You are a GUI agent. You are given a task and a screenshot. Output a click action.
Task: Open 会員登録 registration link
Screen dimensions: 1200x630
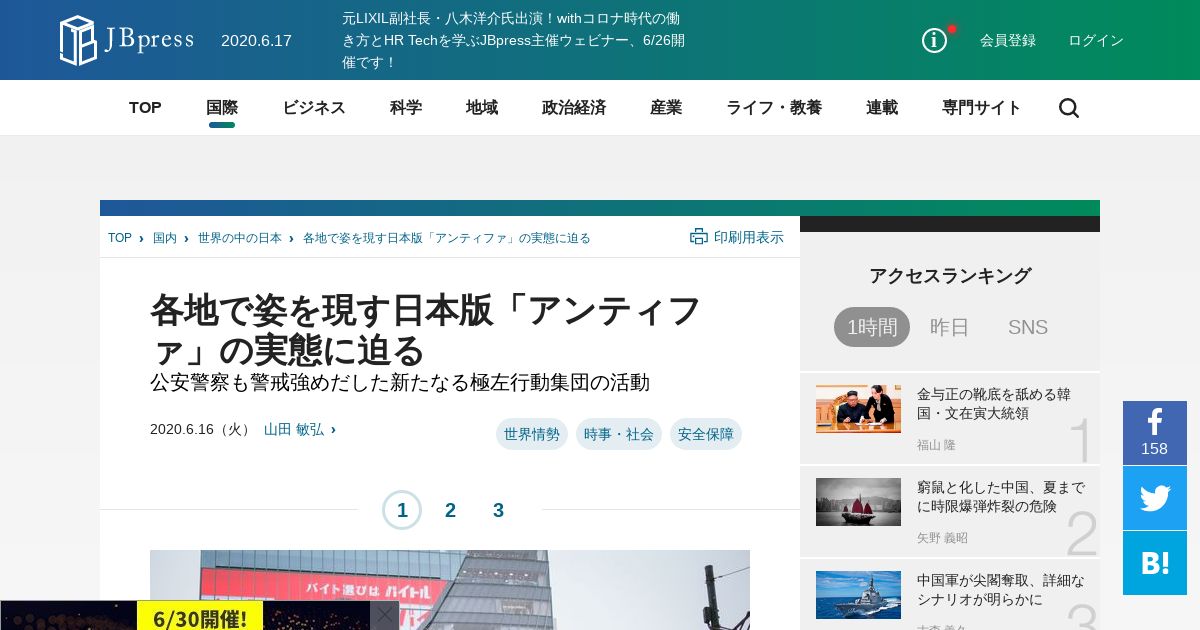1008,40
